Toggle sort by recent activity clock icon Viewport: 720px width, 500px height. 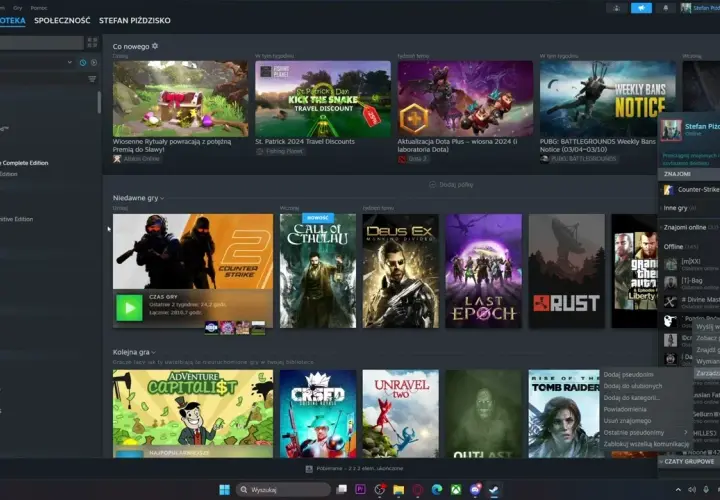point(83,62)
